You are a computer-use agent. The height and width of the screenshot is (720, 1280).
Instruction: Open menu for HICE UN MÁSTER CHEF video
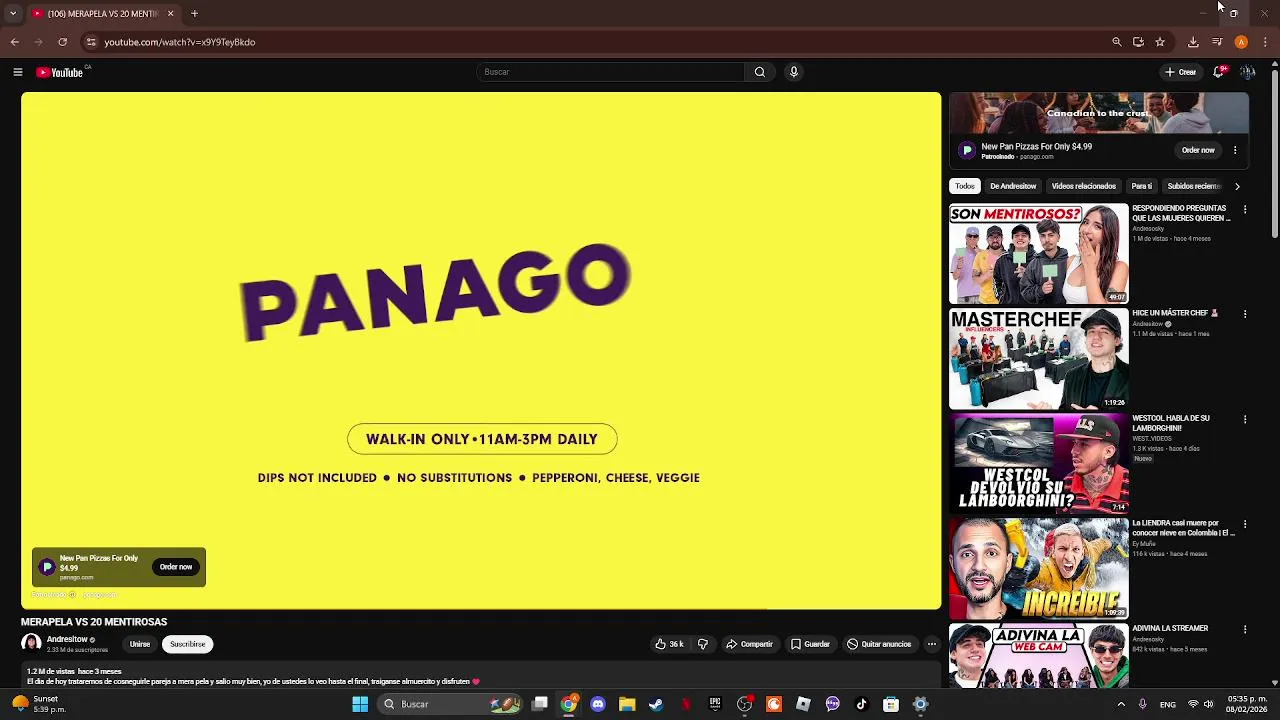click(x=1245, y=314)
